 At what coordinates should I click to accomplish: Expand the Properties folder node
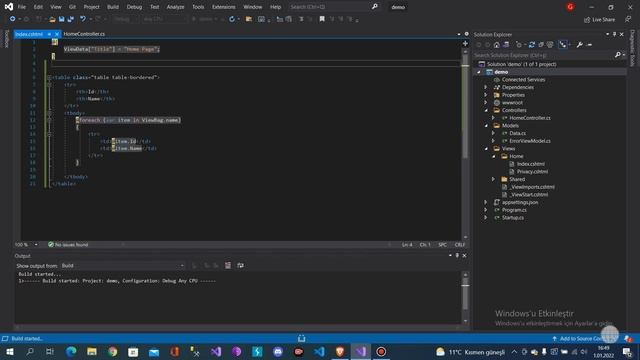[x=486, y=95]
